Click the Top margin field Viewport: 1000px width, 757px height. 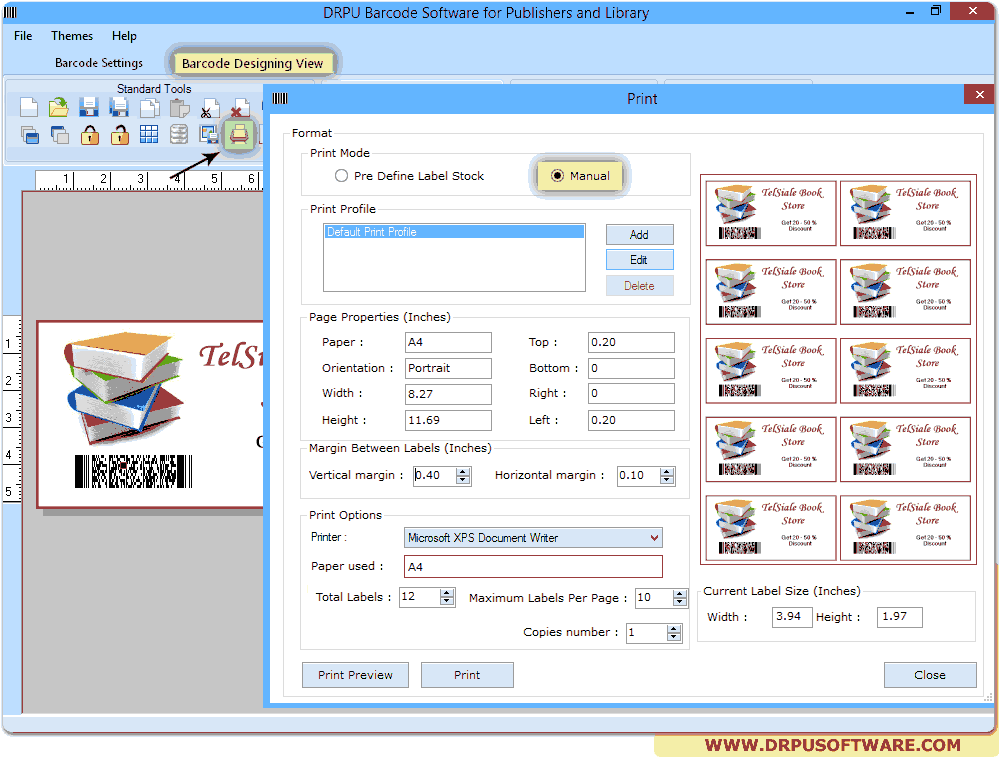coord(631,342)
